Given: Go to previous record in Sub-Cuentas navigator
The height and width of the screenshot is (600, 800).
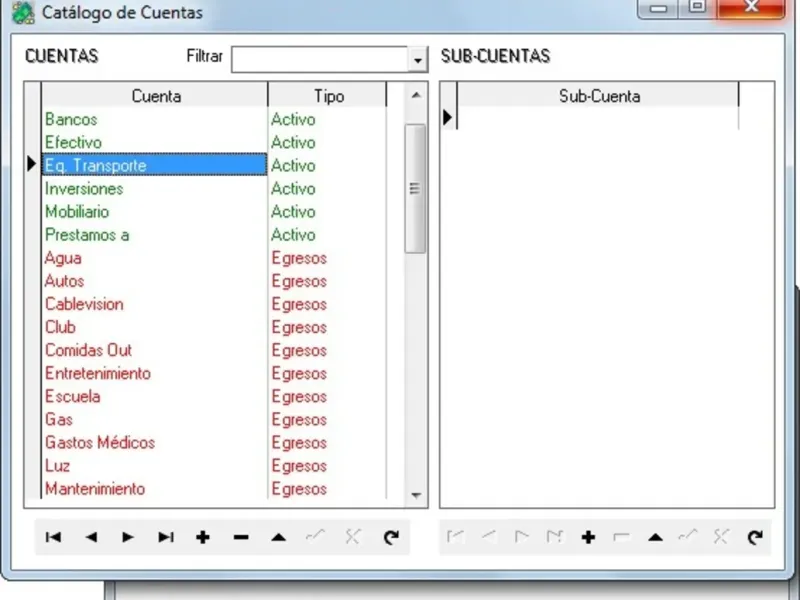Looking at the screenshot, I should 489,537.
